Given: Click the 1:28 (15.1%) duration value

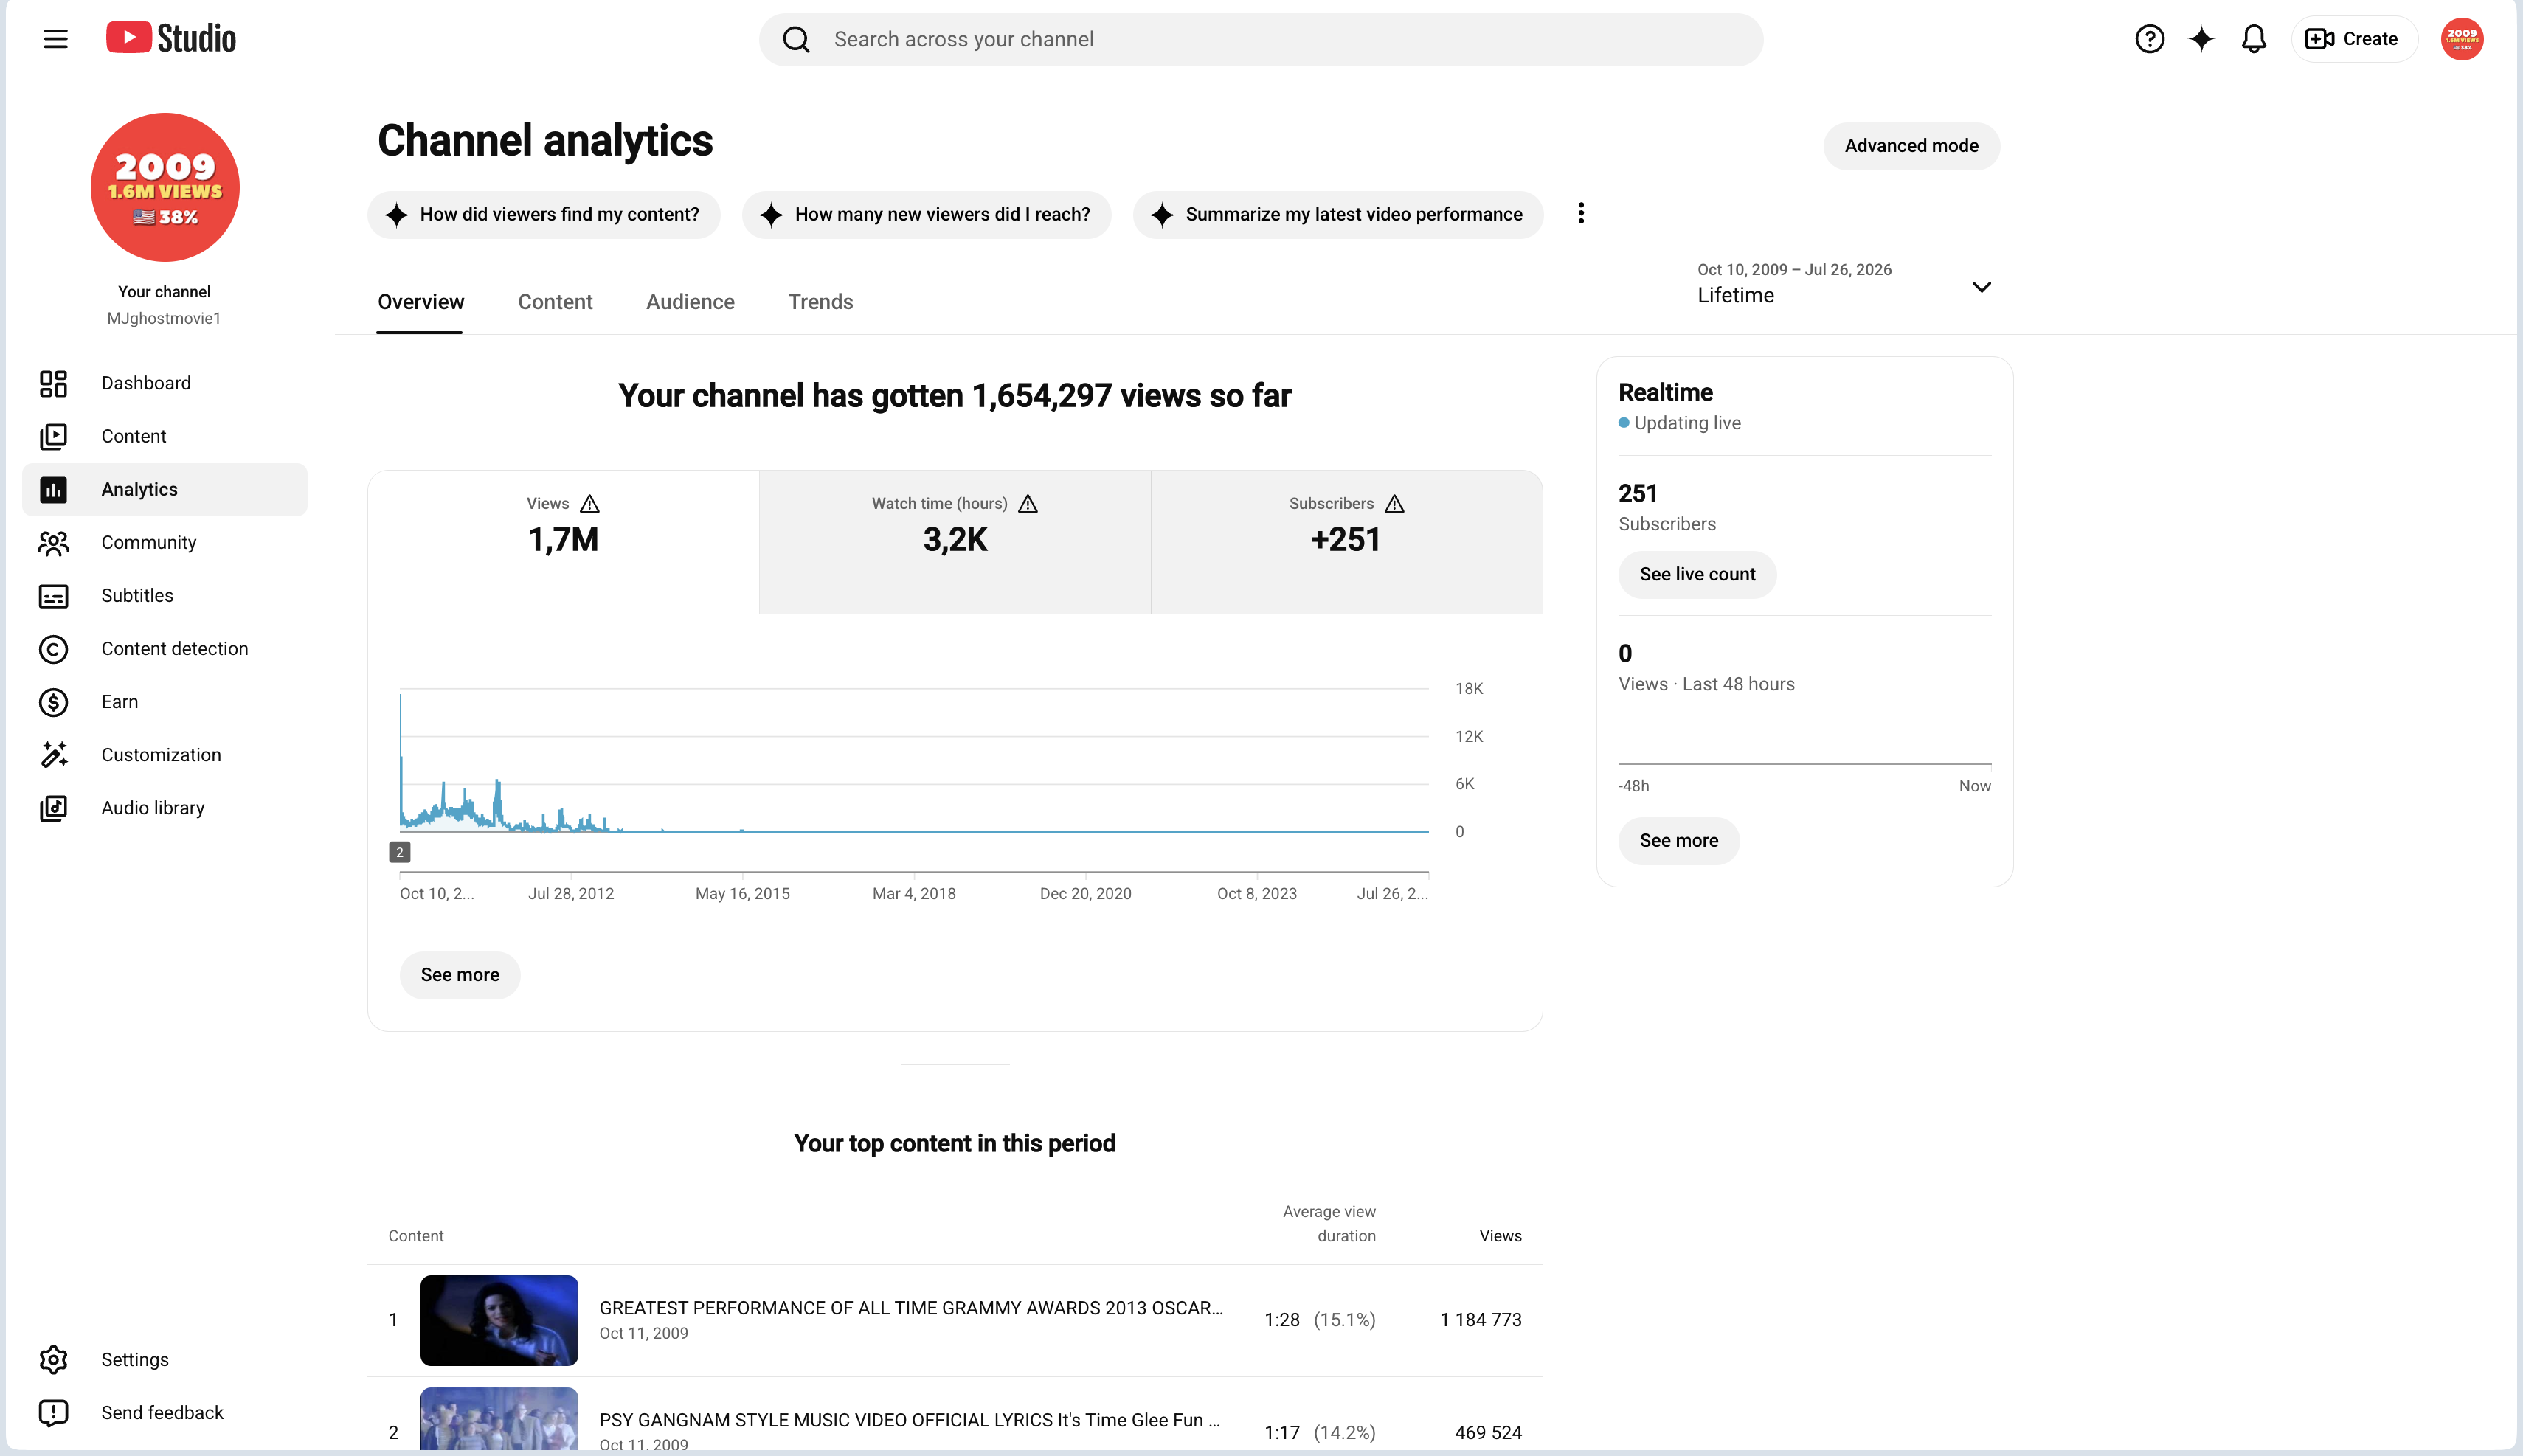Looking at the screenshot, I should (1319, 1319).
